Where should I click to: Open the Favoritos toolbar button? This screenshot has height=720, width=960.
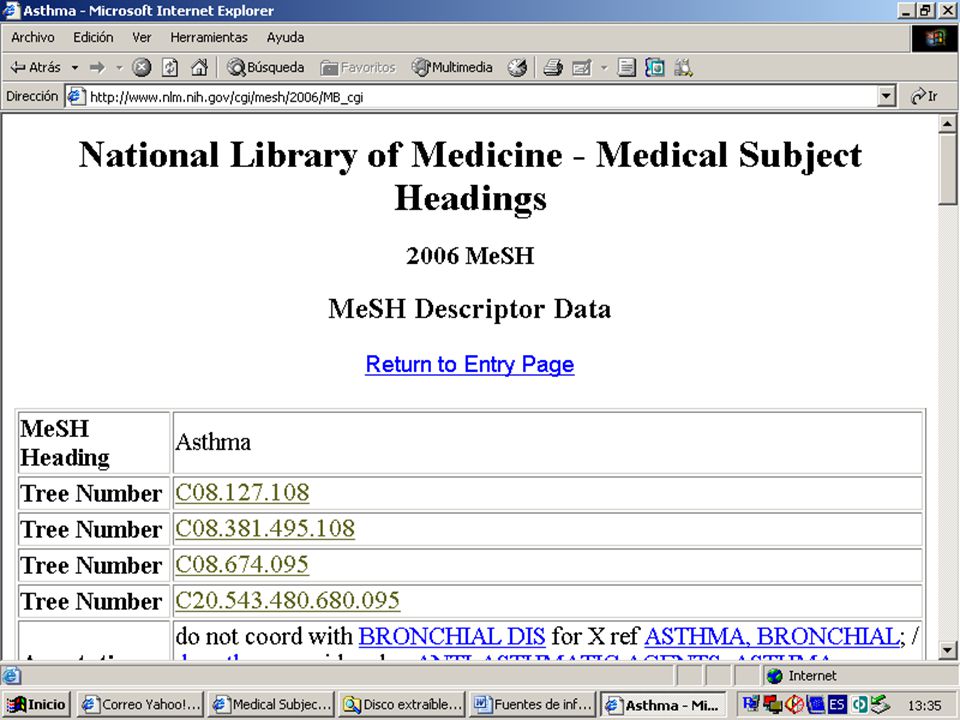[358, 67]
